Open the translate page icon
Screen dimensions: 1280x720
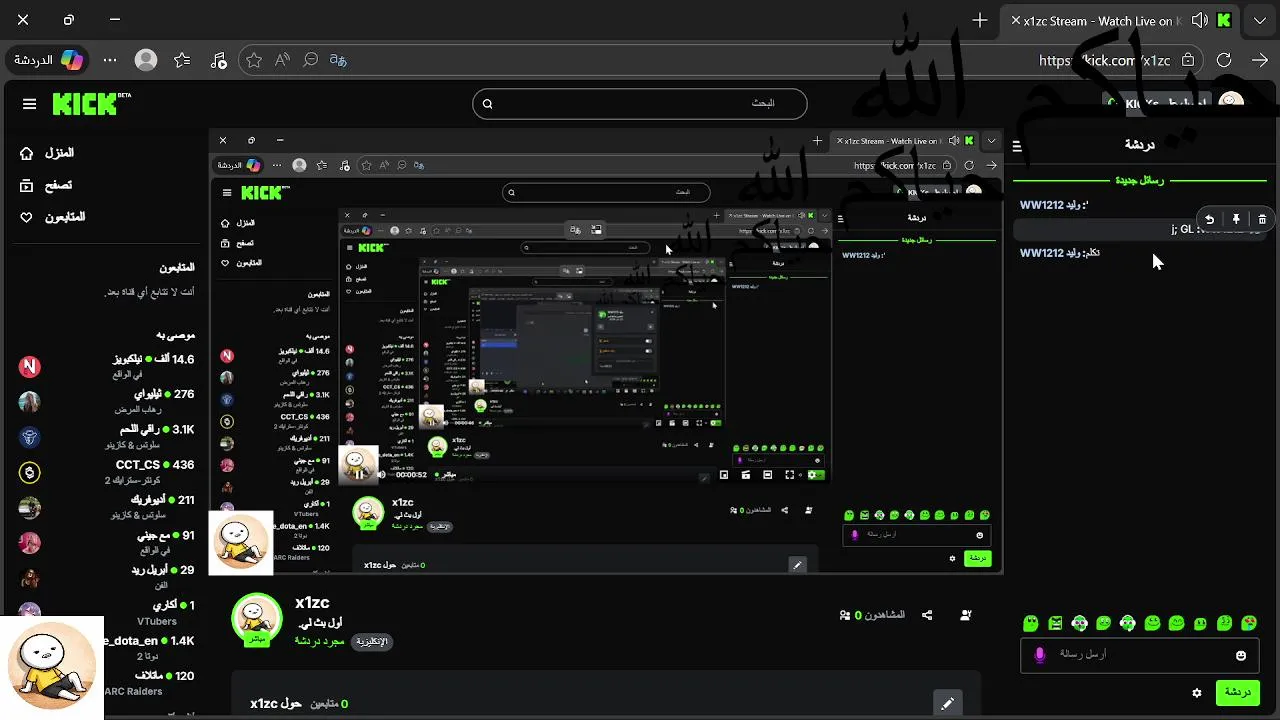pos(339,60)
